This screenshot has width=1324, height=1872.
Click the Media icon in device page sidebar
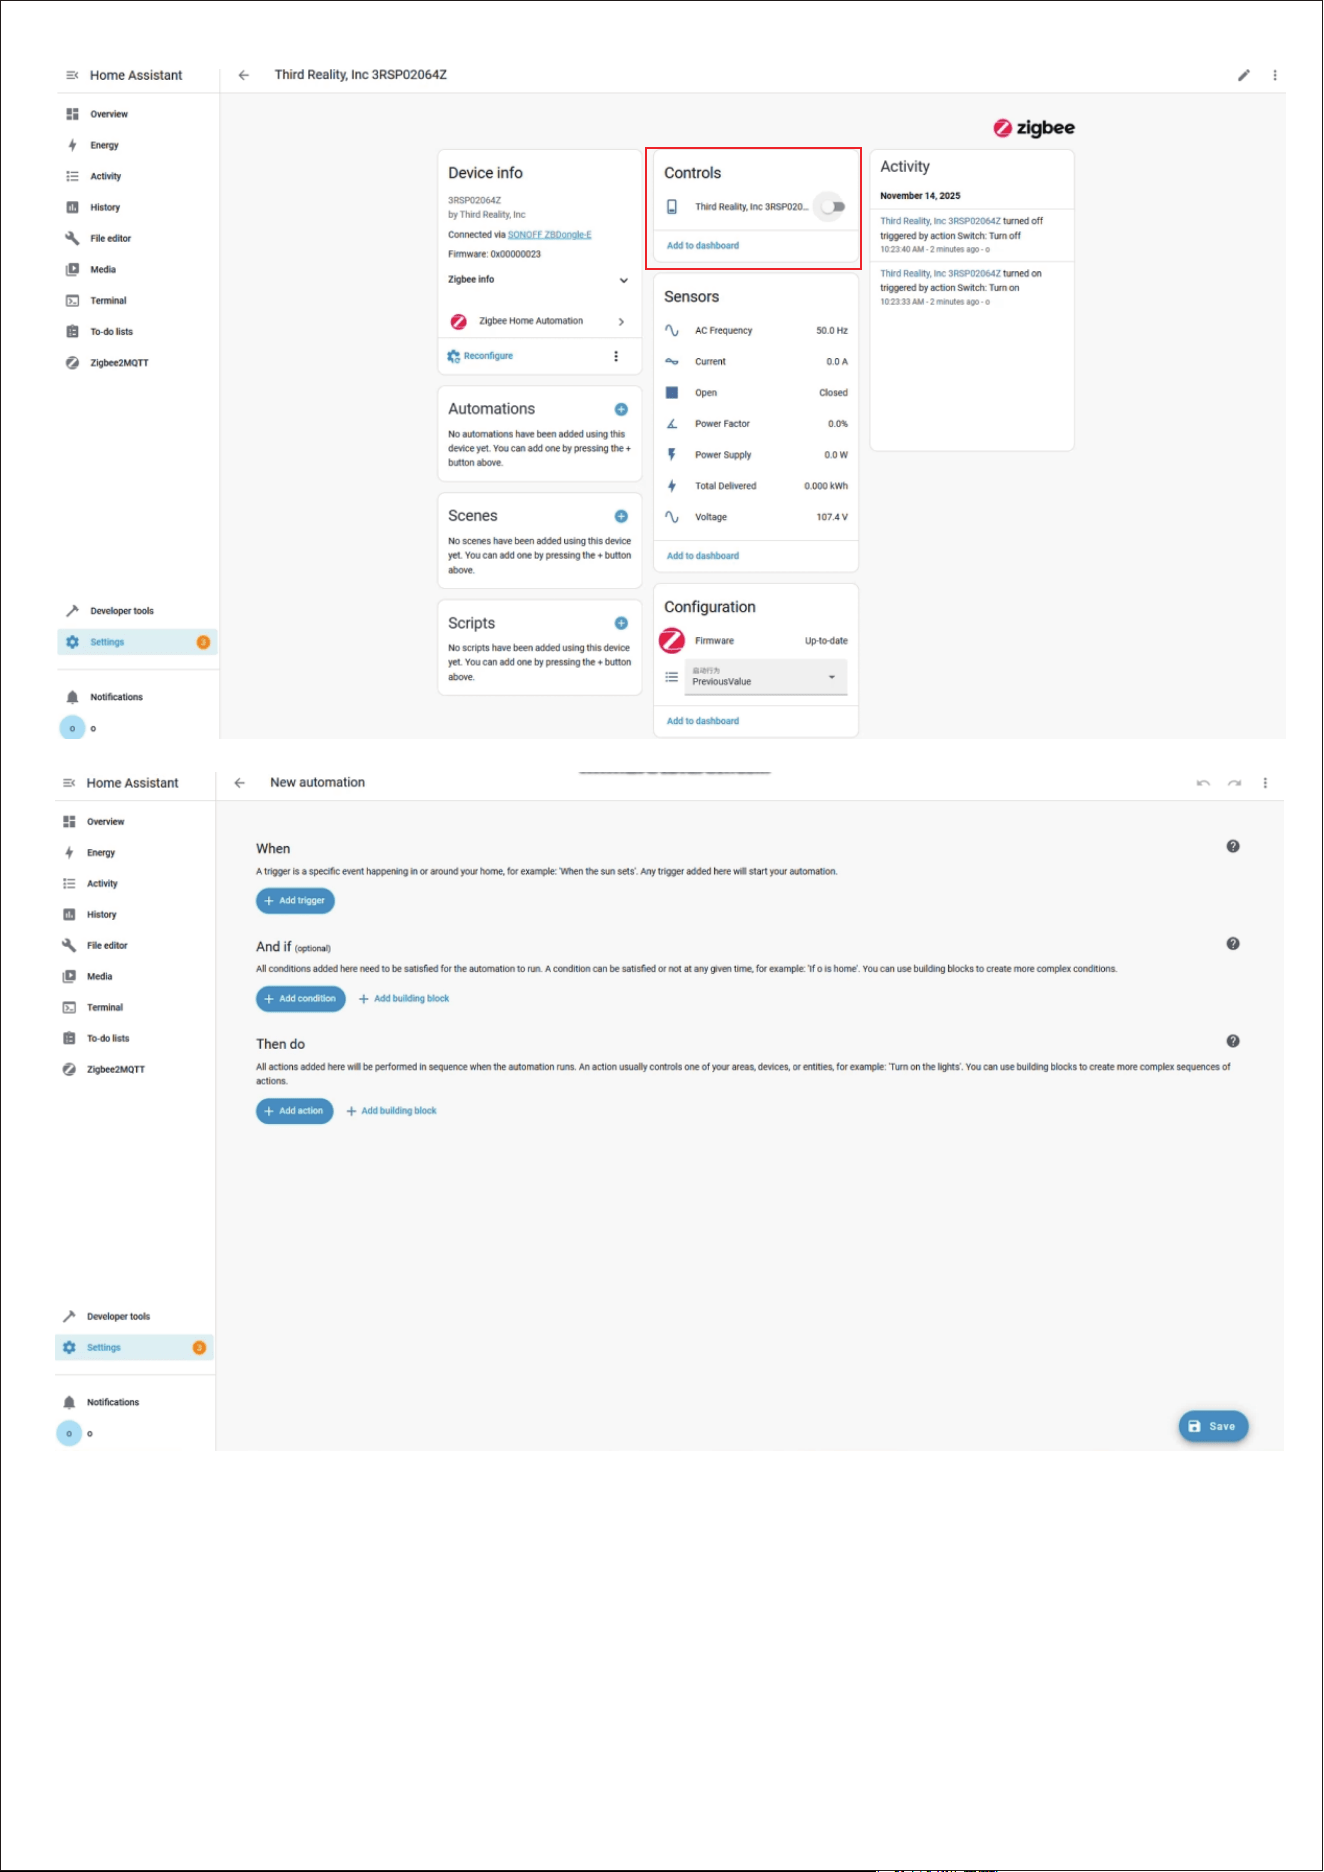point(72,269)
